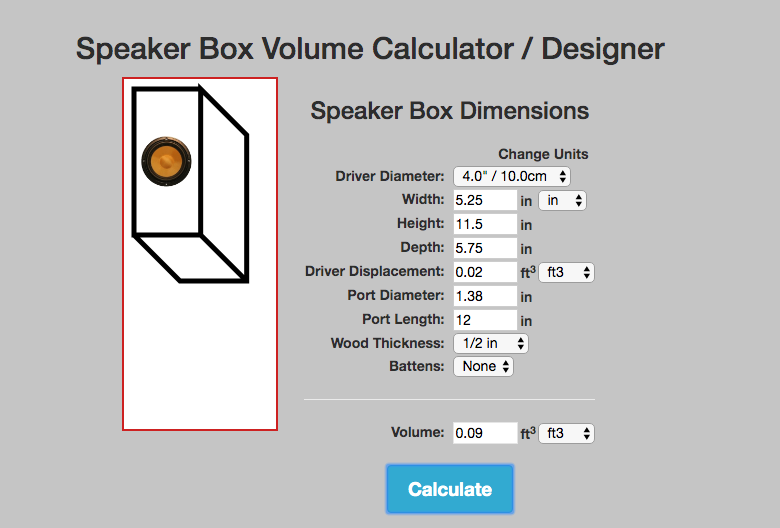
Task: Click the speaker driver image in diagram
Action: pos(166,161)
